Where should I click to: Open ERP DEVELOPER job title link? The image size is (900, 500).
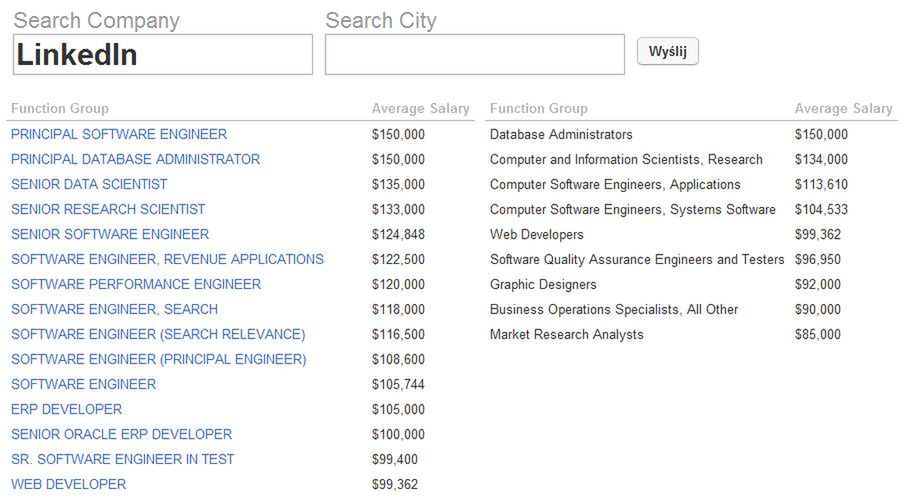pos(66,409)
